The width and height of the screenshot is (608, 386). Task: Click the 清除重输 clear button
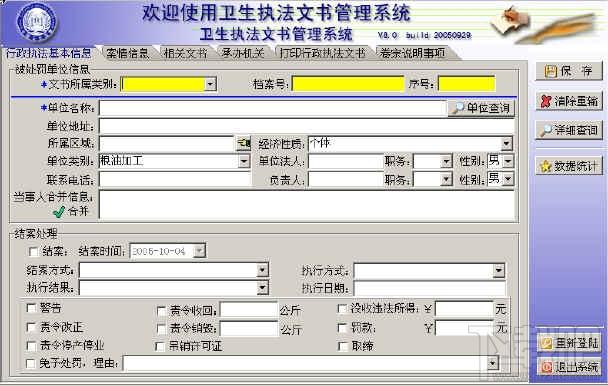[569, 101]
